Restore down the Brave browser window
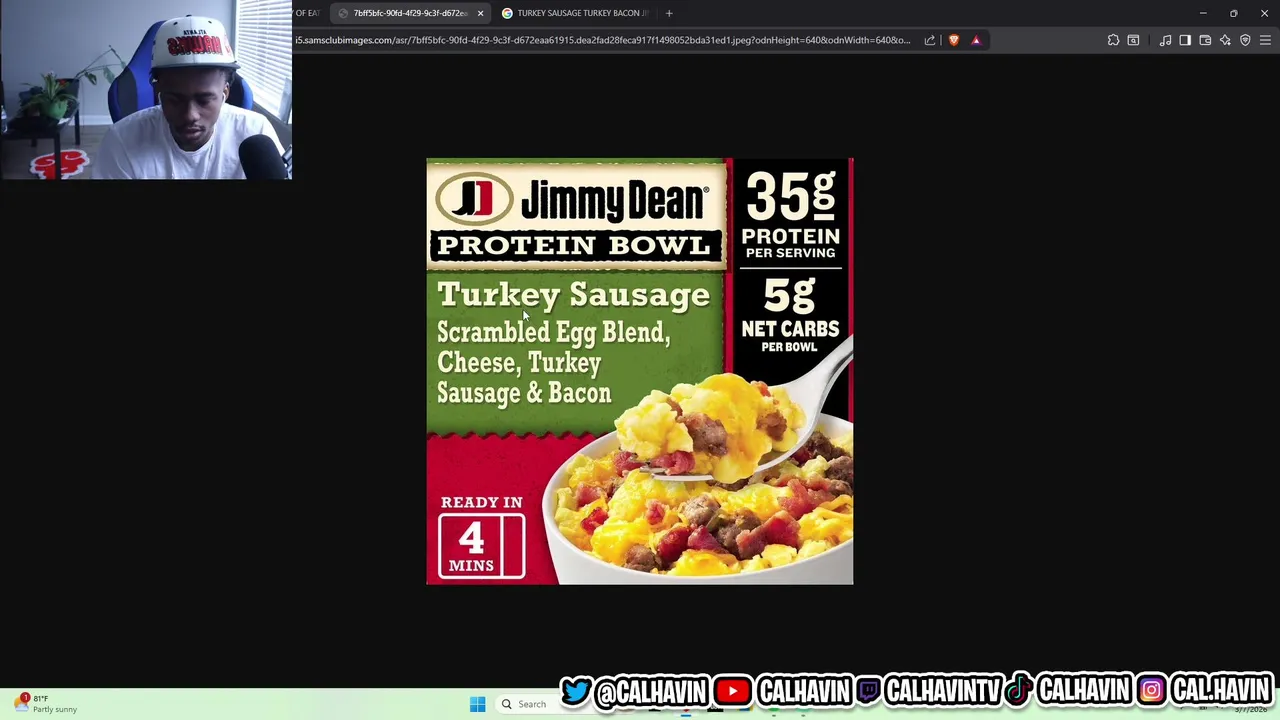This screenshot has width=1280, height=720. (x=1234, y=13)
